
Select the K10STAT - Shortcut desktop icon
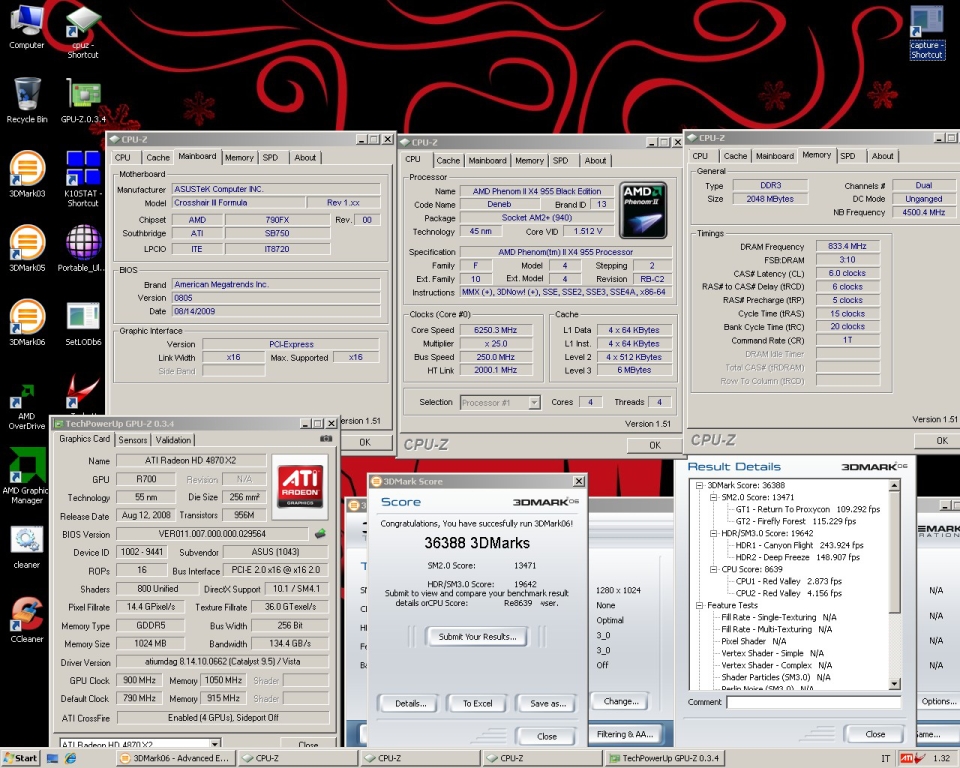pos(83,179)
